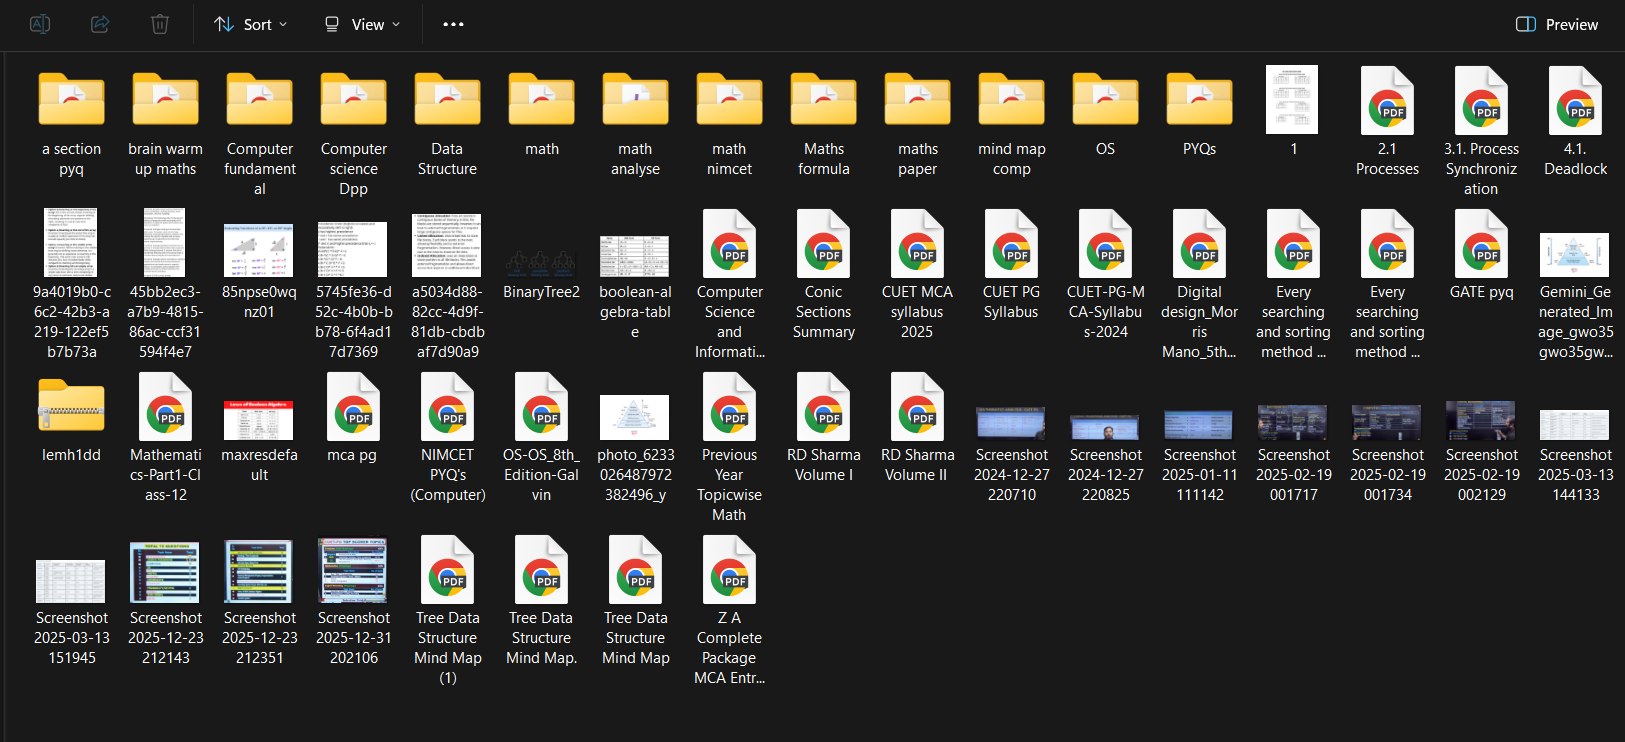Select 'Screenshot 2025-03-13 144133' thumbnail
The height and width of the screenshot is (742, 1625).
click(x=1575, y=425)
